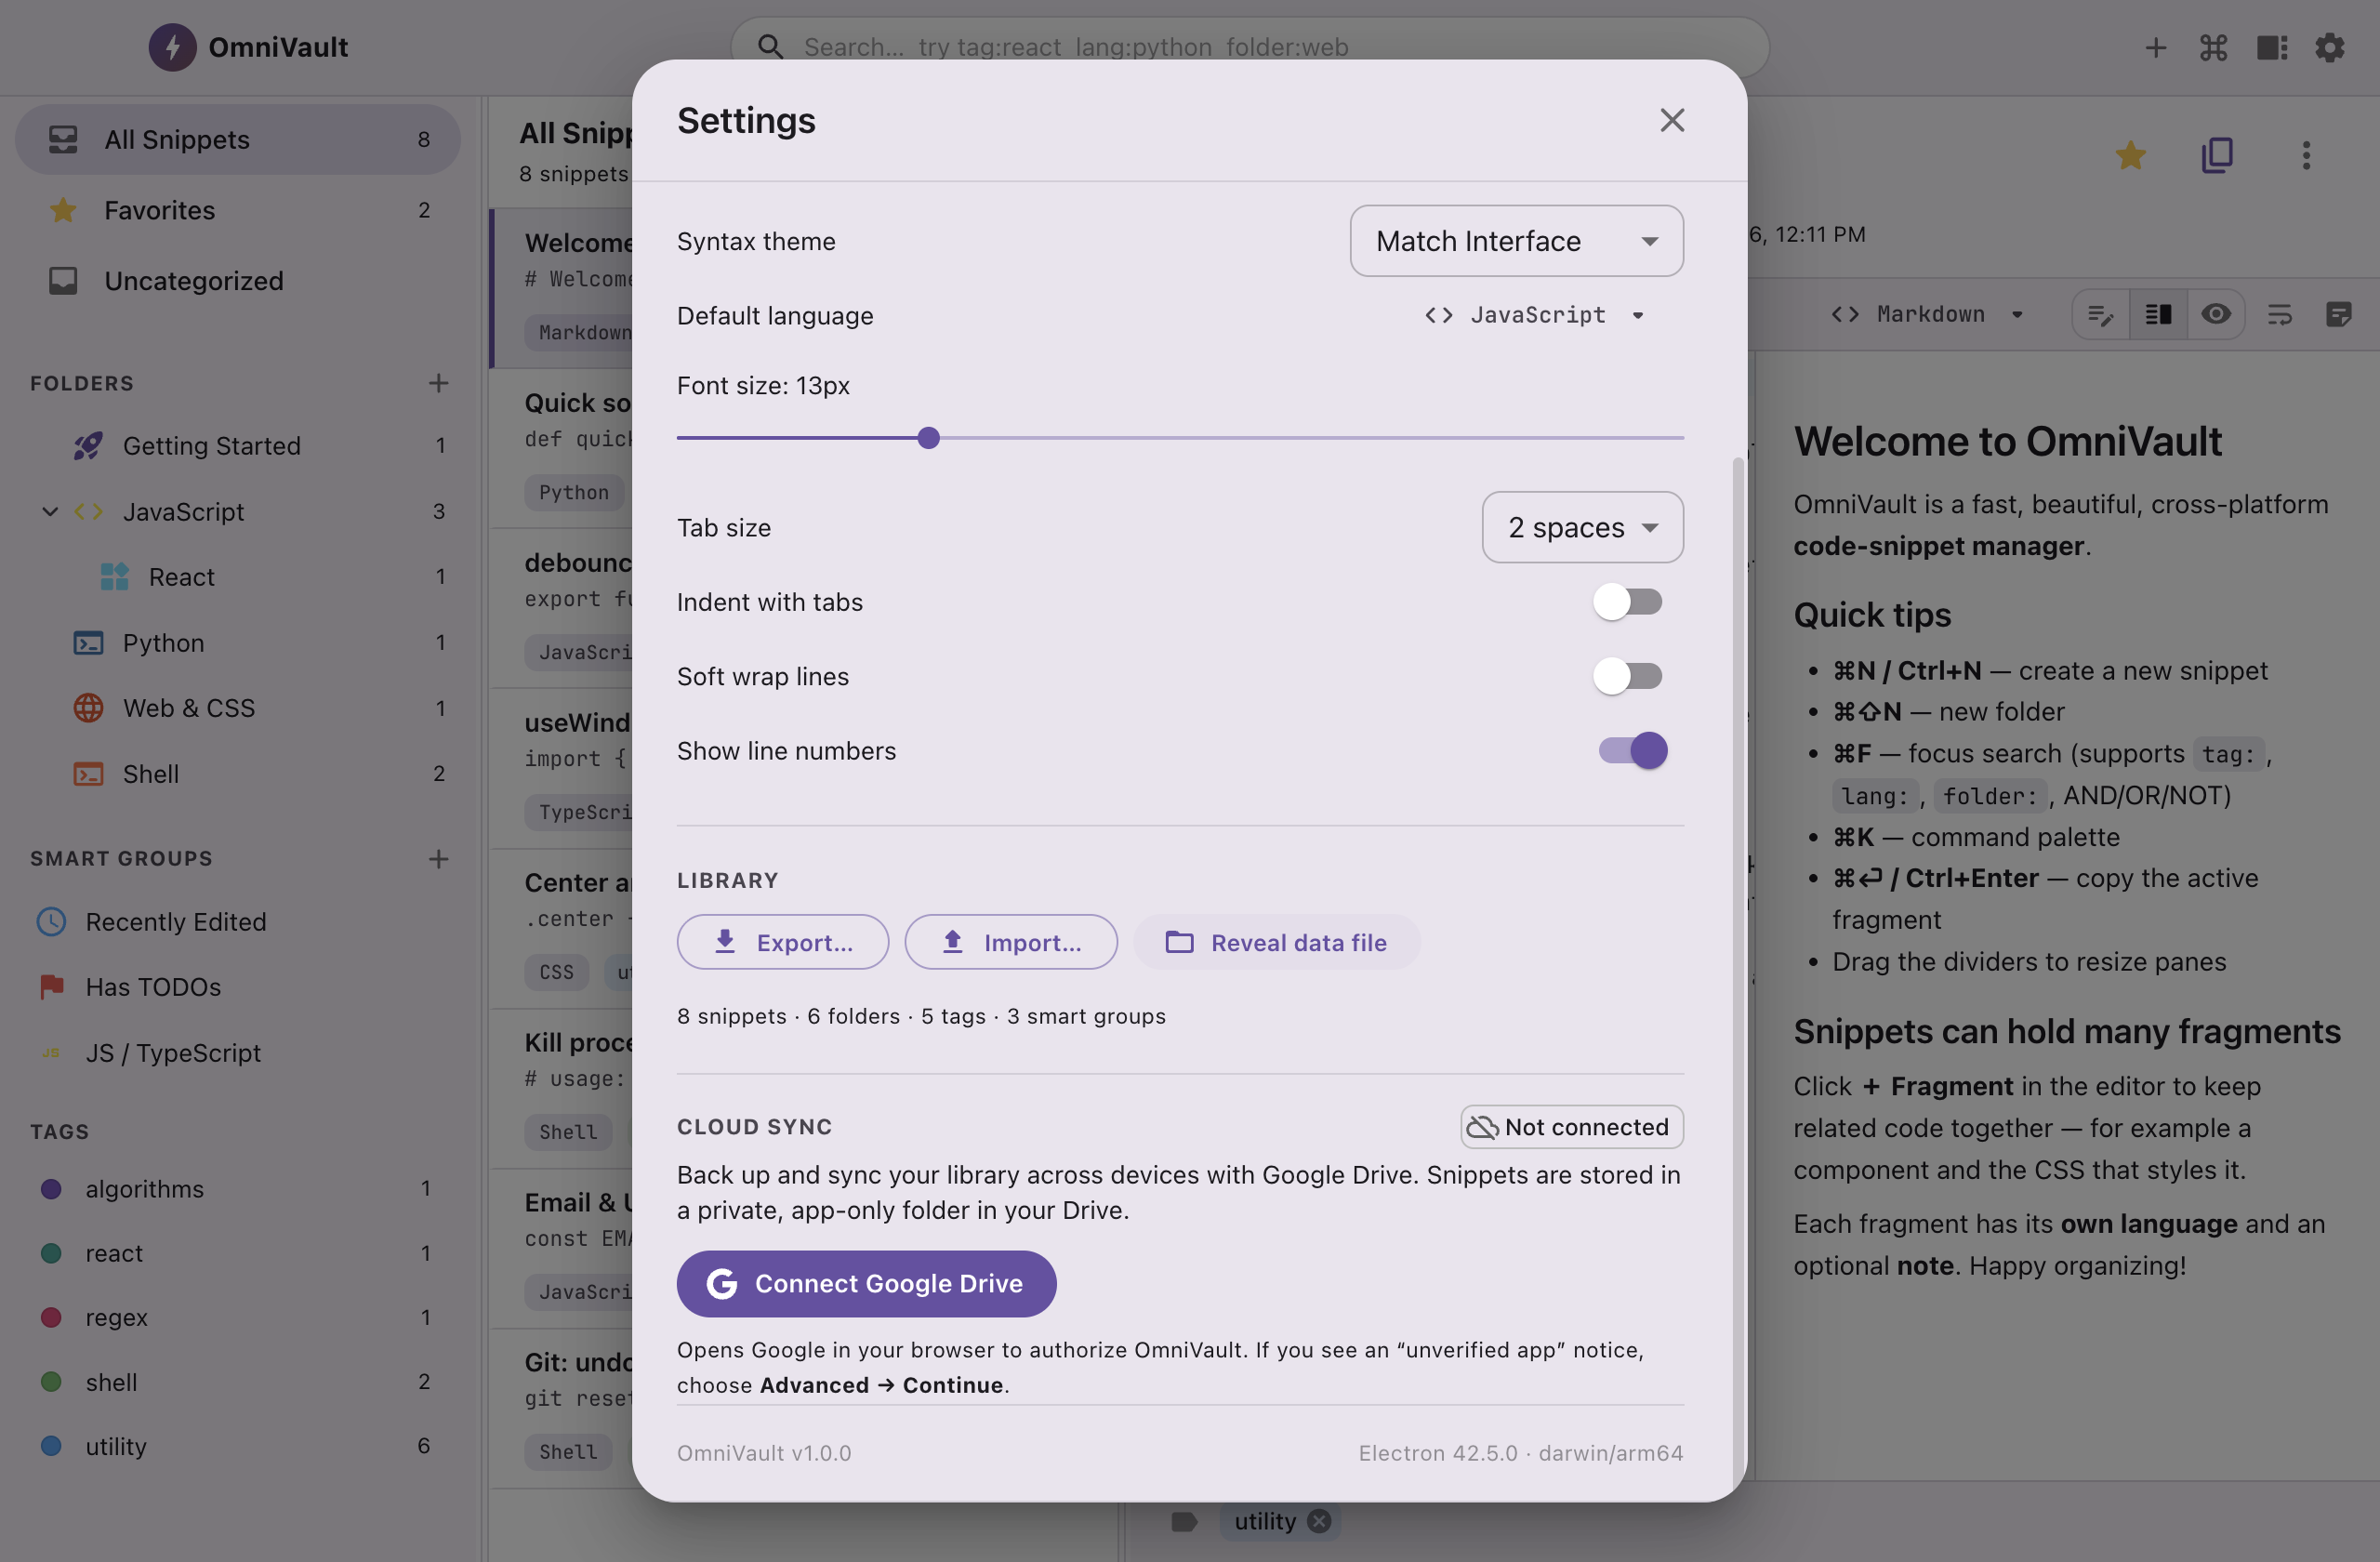Click the Font size slider handle
Screen dimensions: 2380x1562
[x=928, y=438]
